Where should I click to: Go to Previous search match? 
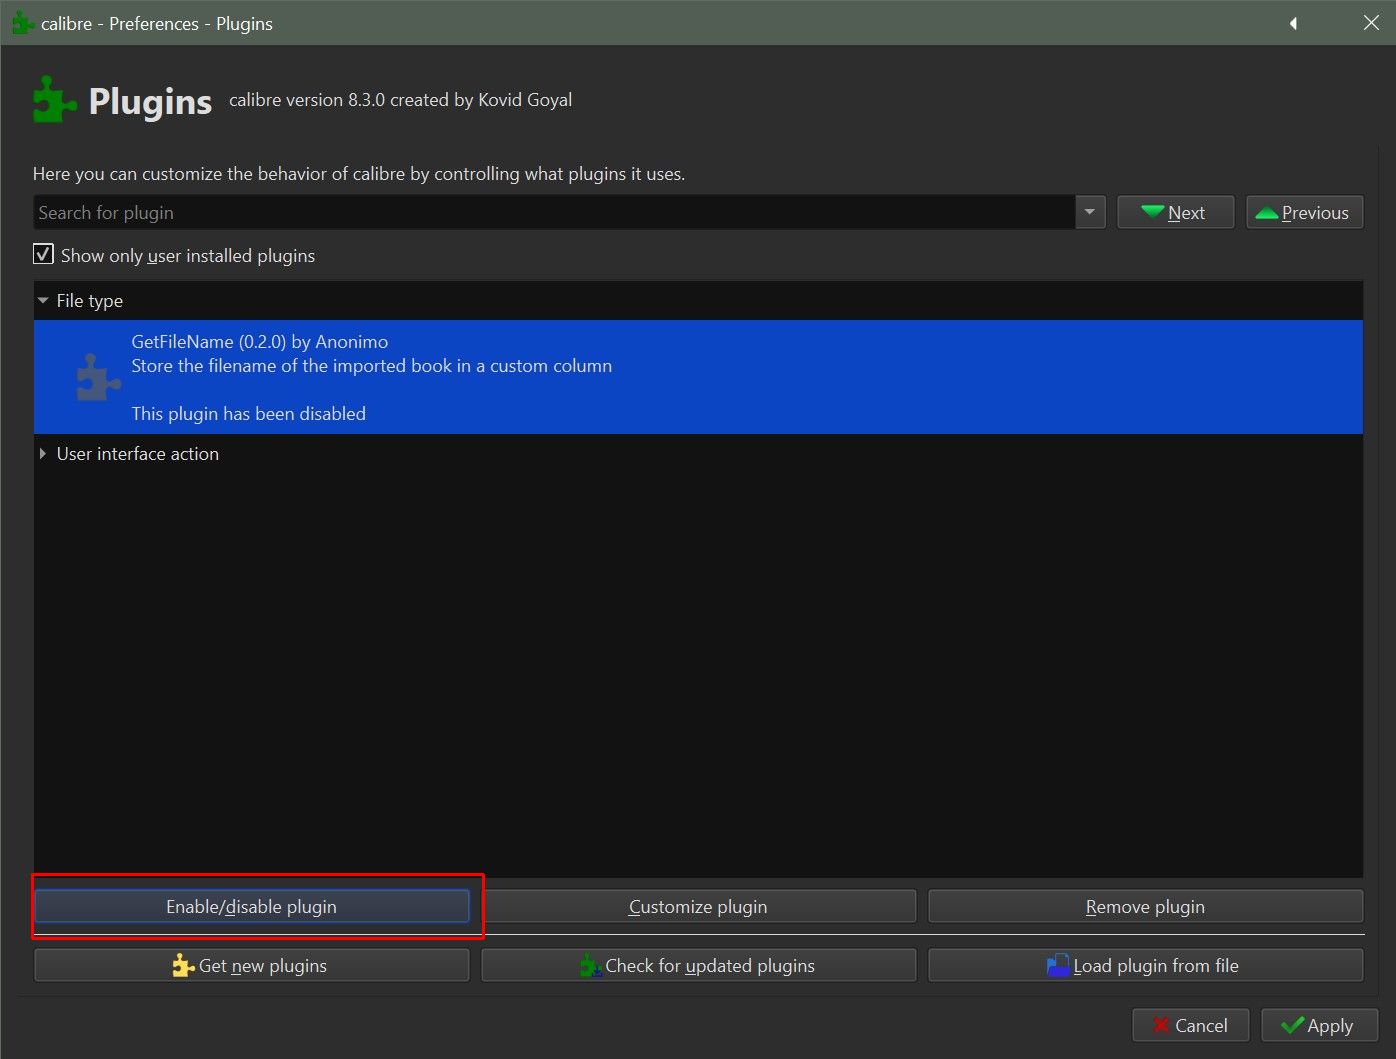tap(1305, 212)
